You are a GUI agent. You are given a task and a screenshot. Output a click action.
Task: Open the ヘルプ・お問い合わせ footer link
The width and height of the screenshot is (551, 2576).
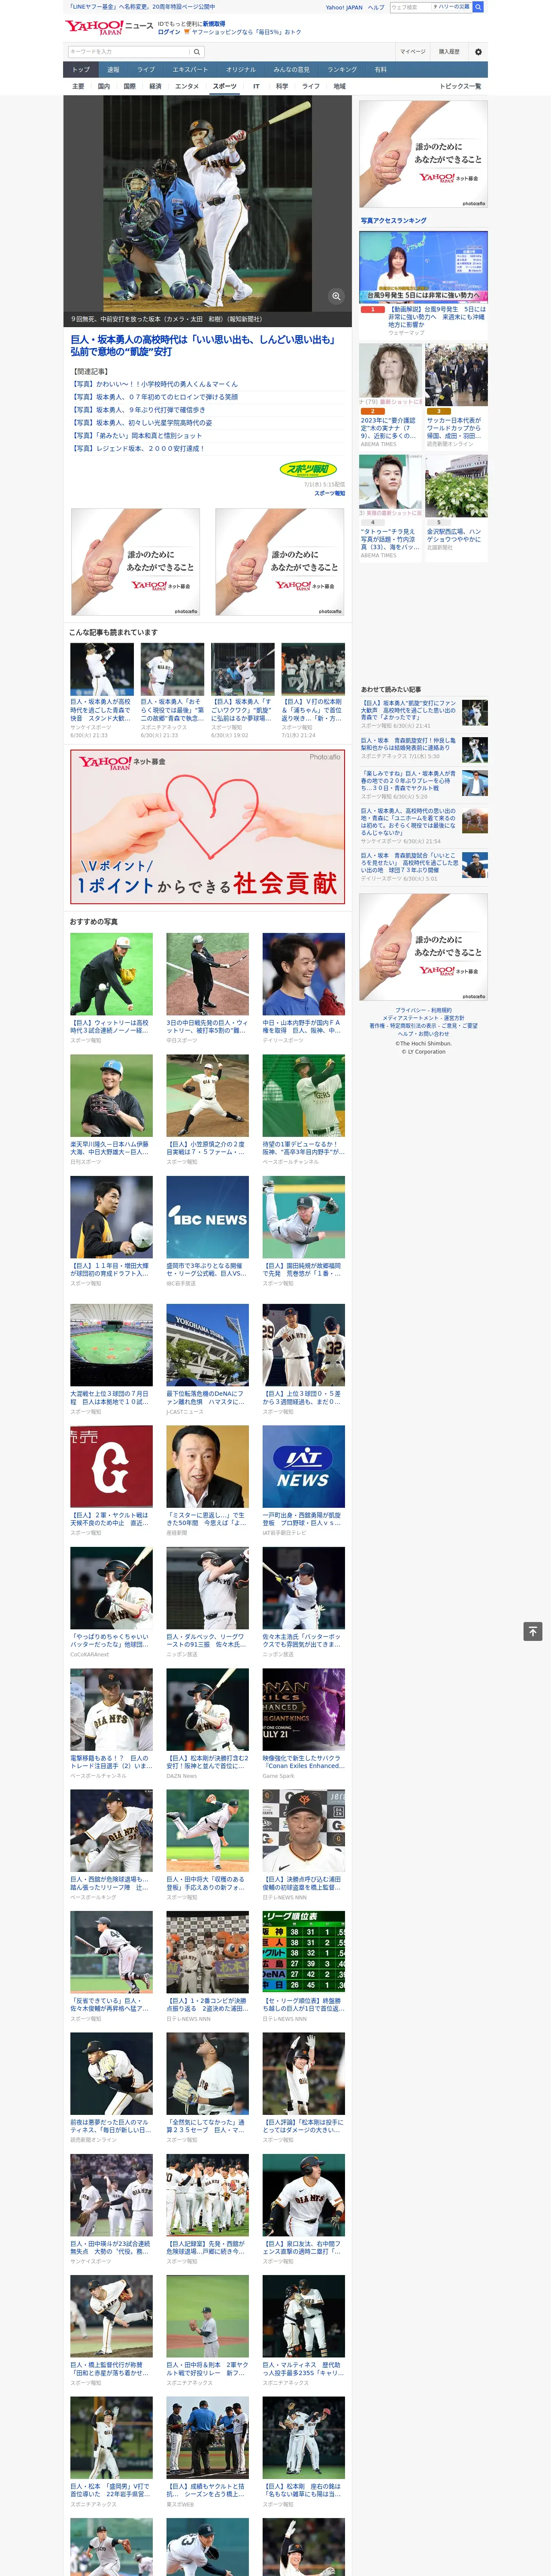tap(424, 1034)
